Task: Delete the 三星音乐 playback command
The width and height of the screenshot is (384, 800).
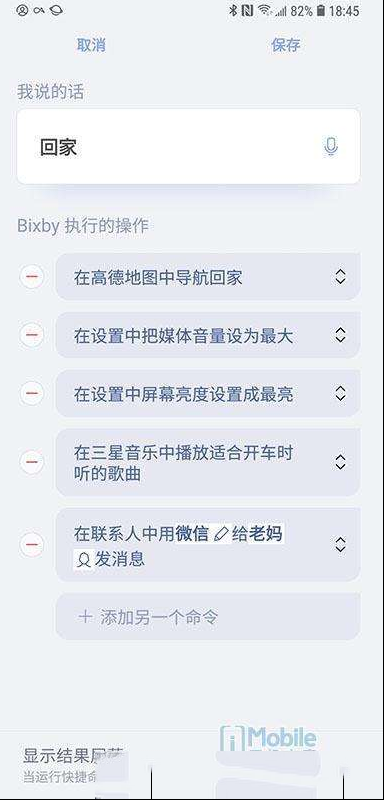Action: click(x=32, y=462)
